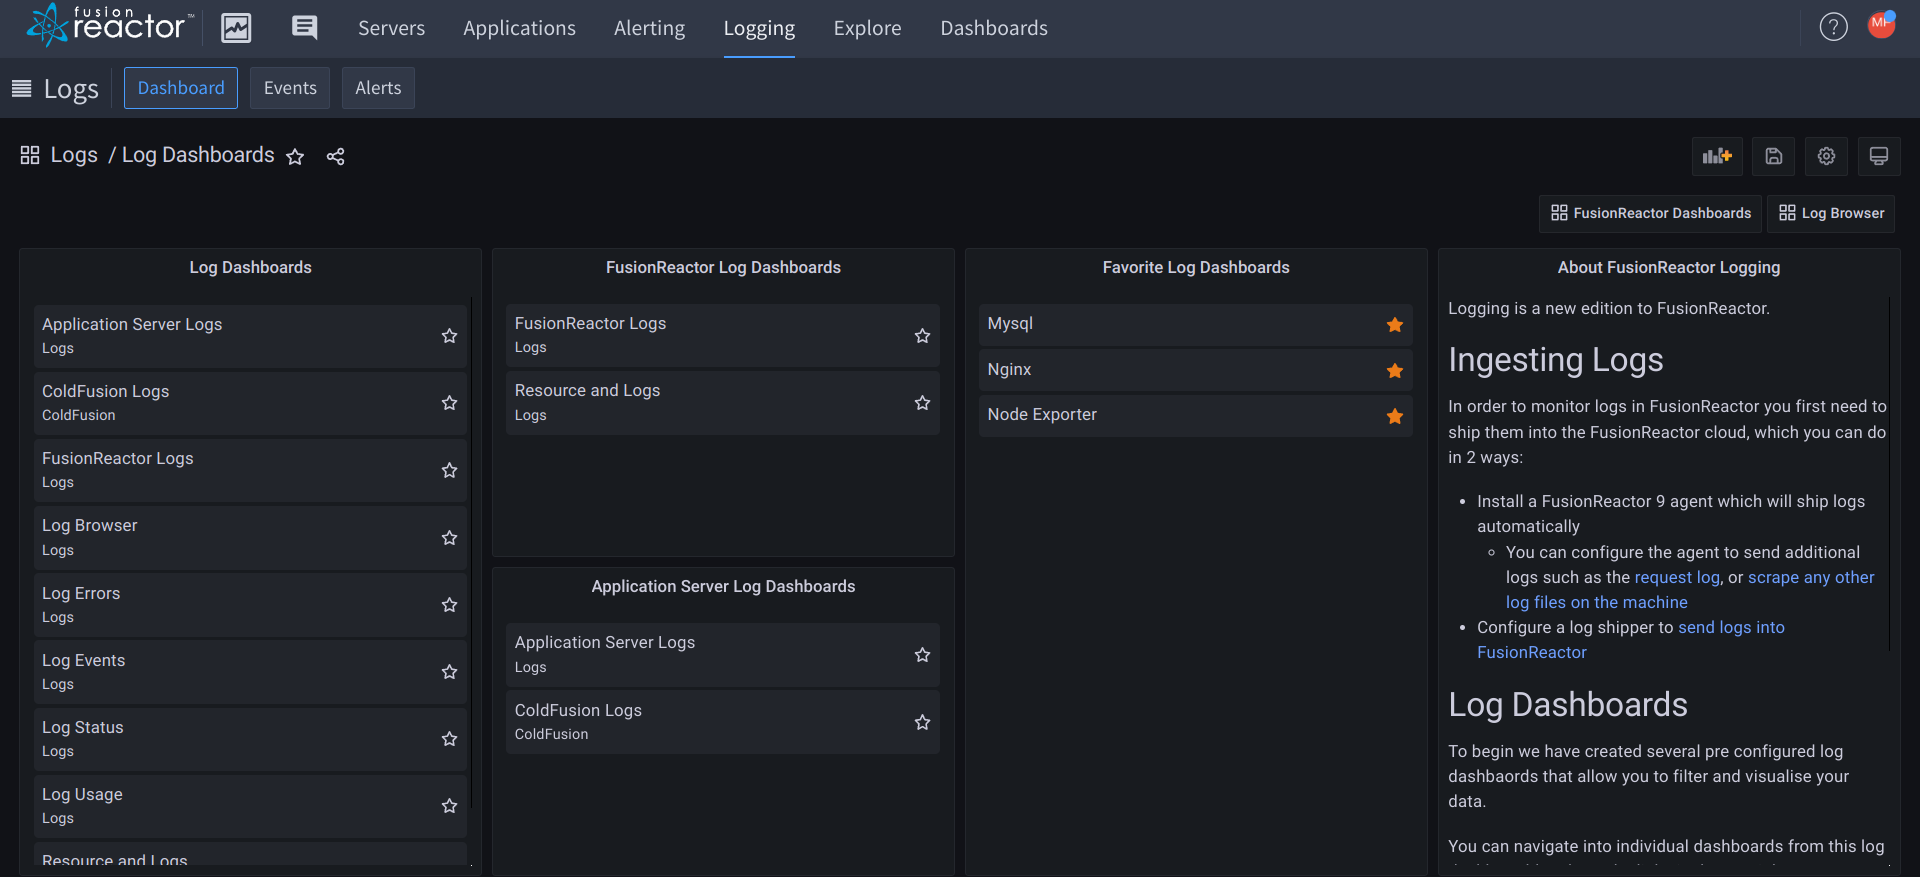Image resolution: width=1920 pixels, height=877 pixels.
Task: Mark Log Dashboards as favorite with star
Action: tap(295, 157)
